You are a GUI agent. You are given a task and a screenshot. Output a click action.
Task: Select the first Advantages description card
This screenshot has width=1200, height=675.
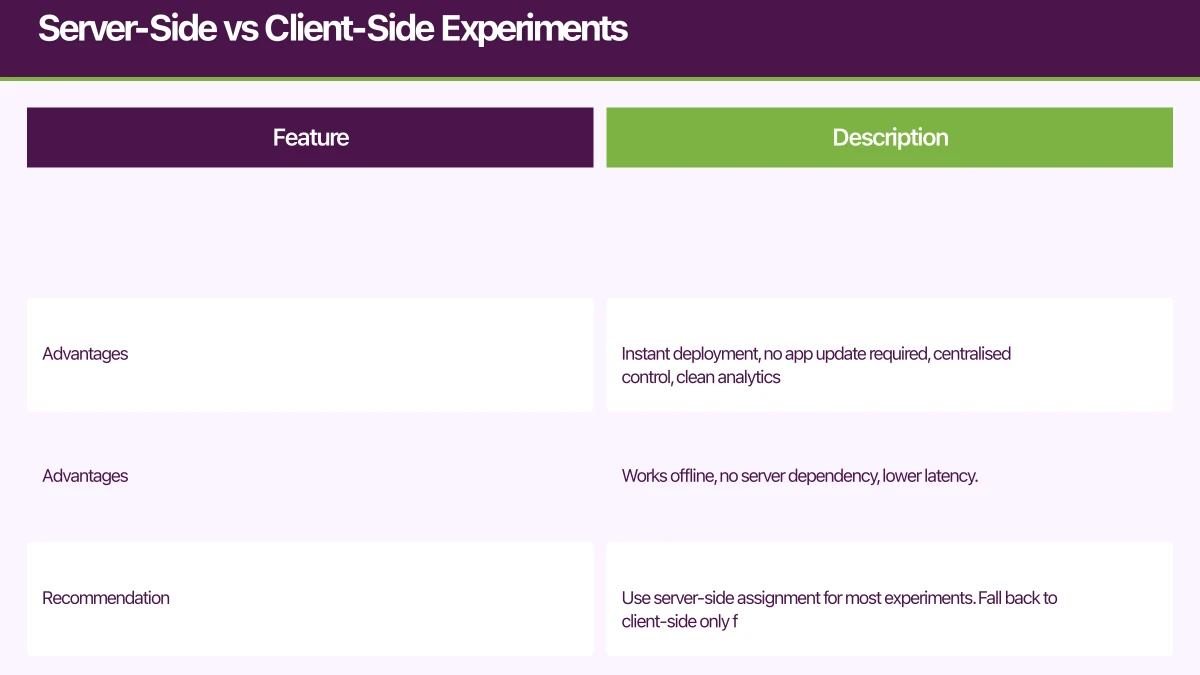(889, 354)
